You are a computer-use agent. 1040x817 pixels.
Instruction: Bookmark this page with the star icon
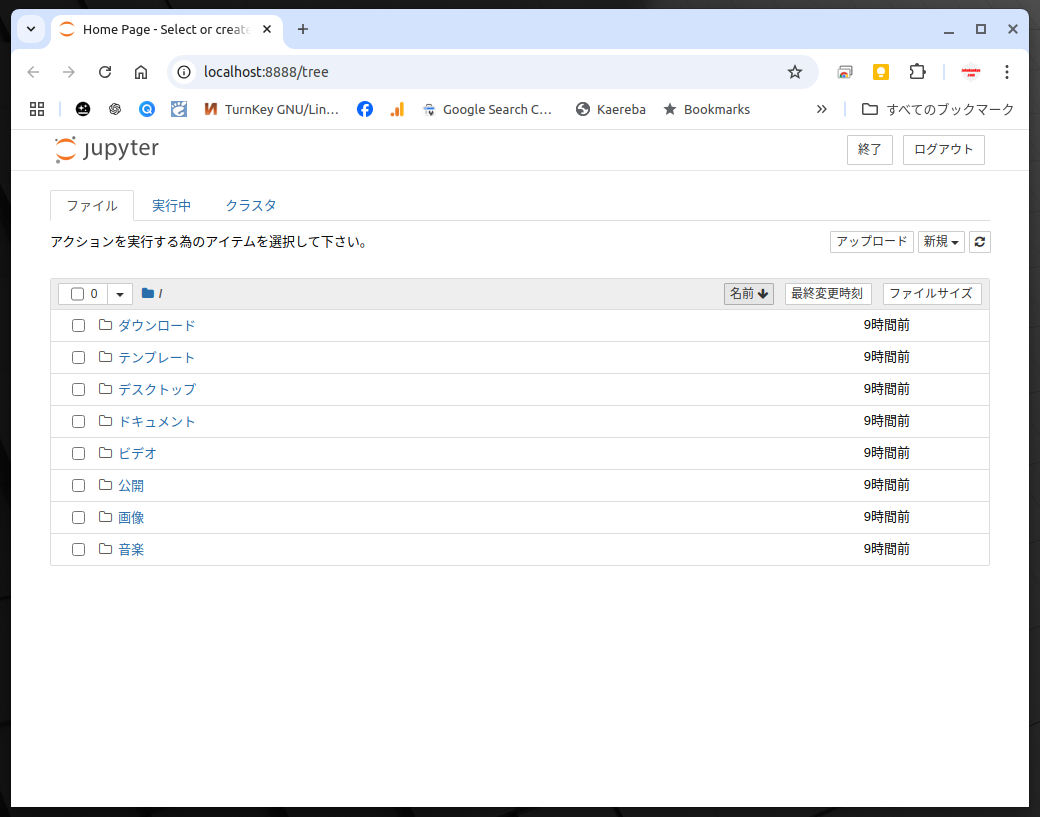tap(795, 72)
